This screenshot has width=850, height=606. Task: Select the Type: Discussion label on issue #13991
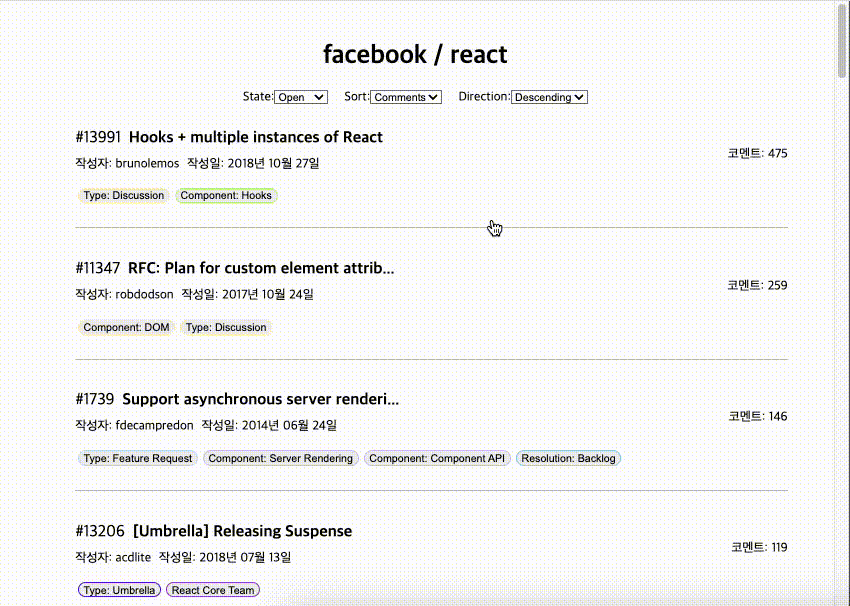(x=124, y=195)
